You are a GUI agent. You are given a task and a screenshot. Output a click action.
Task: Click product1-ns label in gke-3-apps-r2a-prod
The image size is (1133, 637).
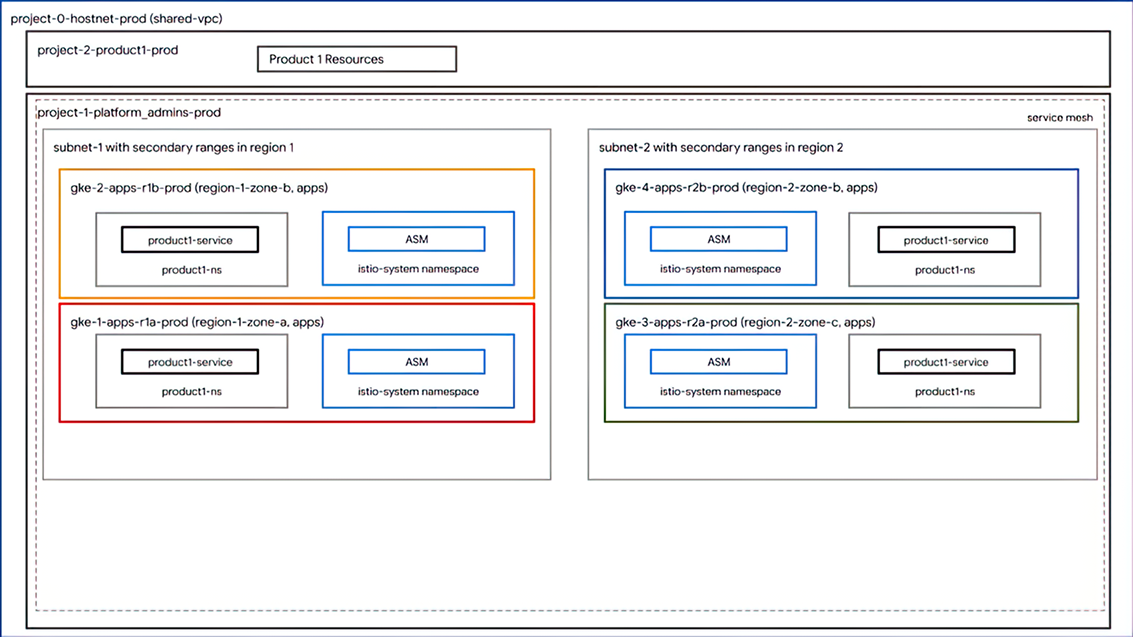click(945, 391)
